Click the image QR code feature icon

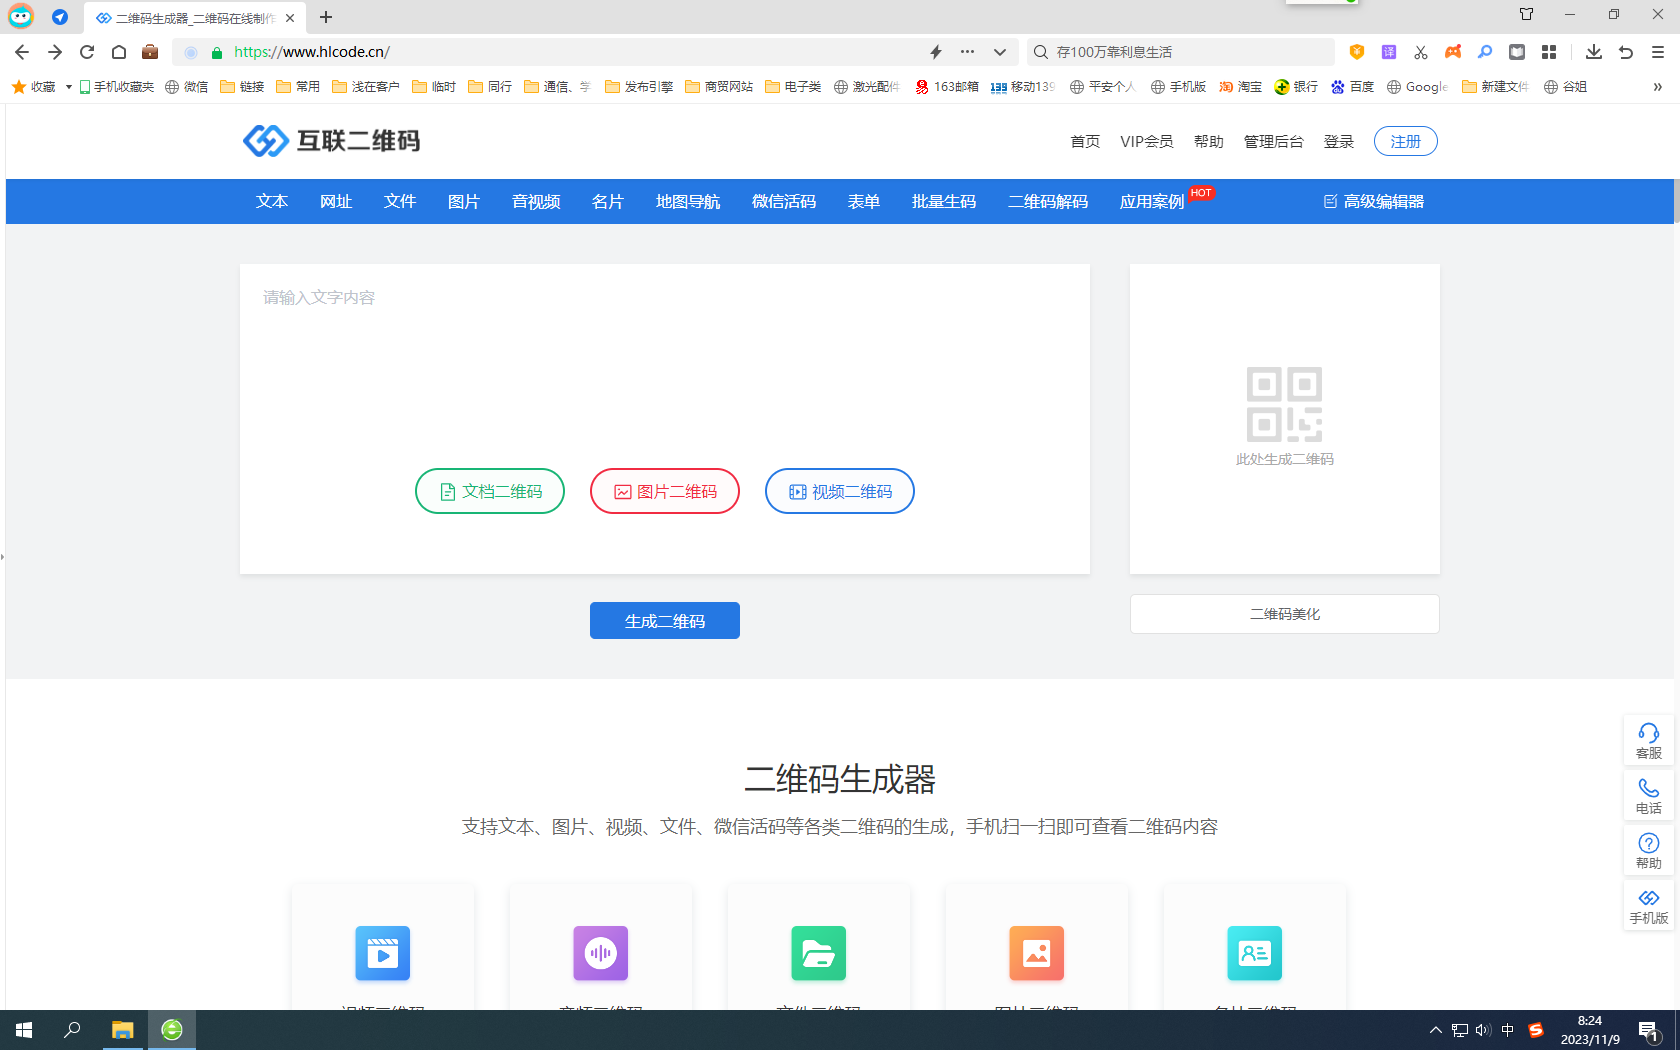tap(1036, 953)
